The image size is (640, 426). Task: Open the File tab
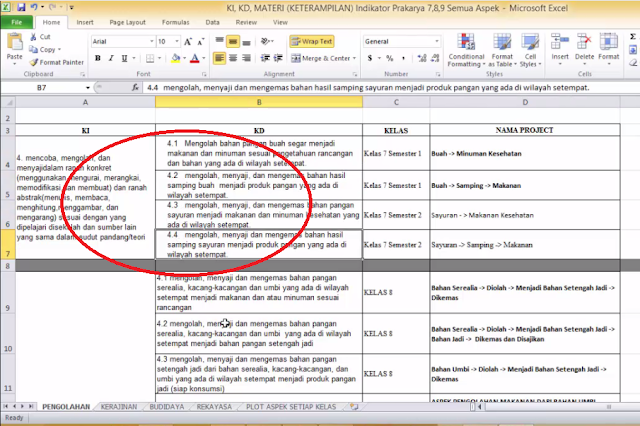coord(17,22)
